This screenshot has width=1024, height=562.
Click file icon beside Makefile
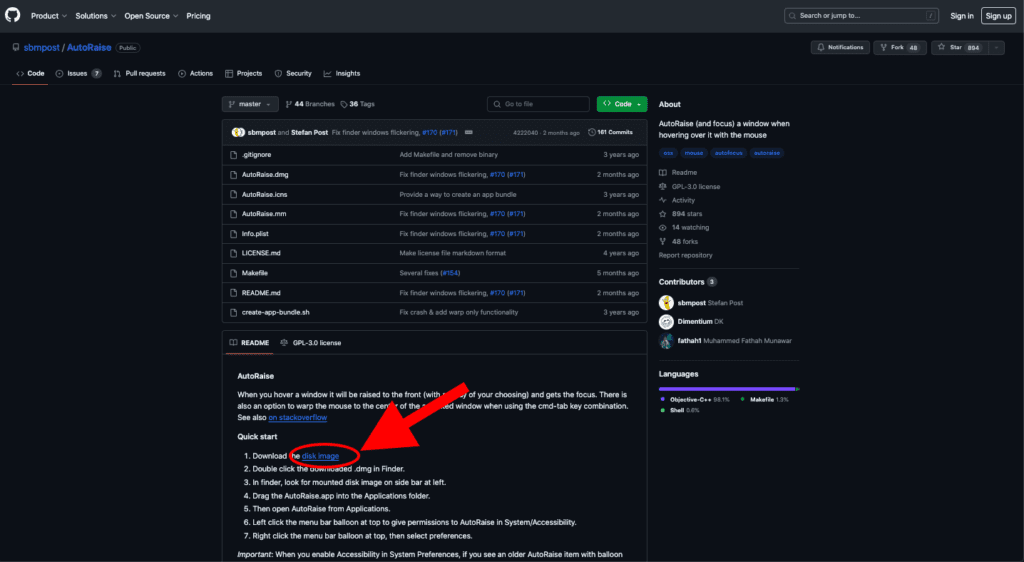click(233, 273)
